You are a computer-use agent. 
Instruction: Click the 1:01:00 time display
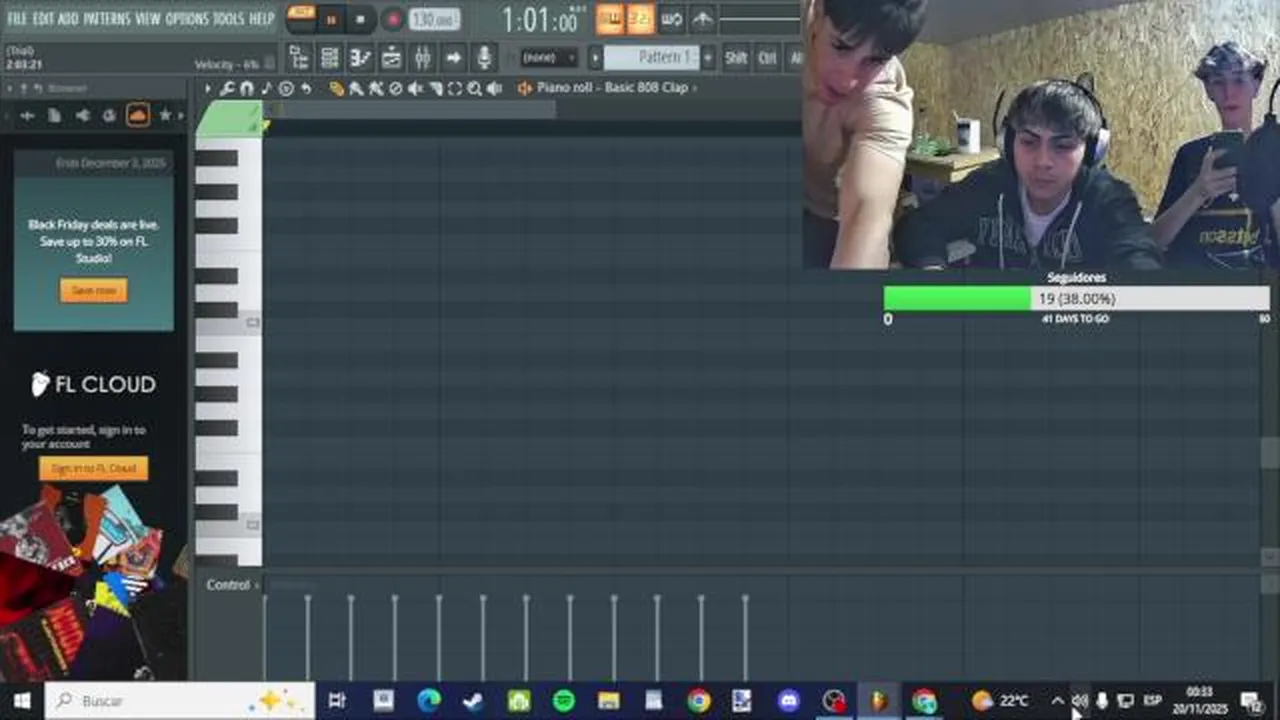pos(541,19)
